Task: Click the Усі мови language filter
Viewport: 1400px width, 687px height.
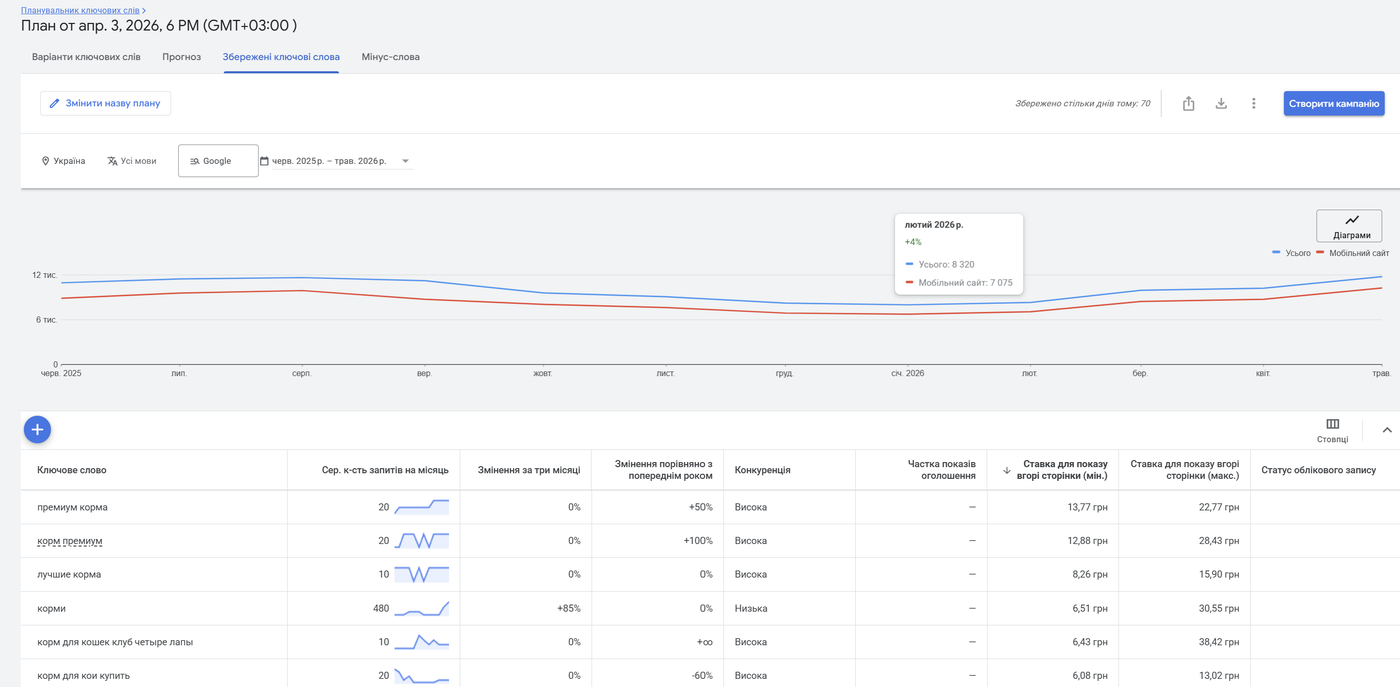Action: coord(132,161)
